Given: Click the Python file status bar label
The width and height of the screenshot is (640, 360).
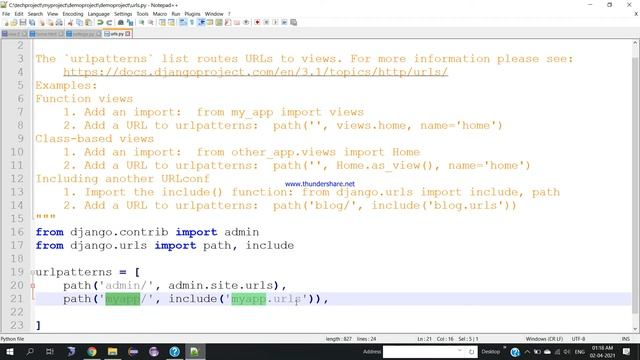Looking at the screenshot, I should (x=12, y=339).
